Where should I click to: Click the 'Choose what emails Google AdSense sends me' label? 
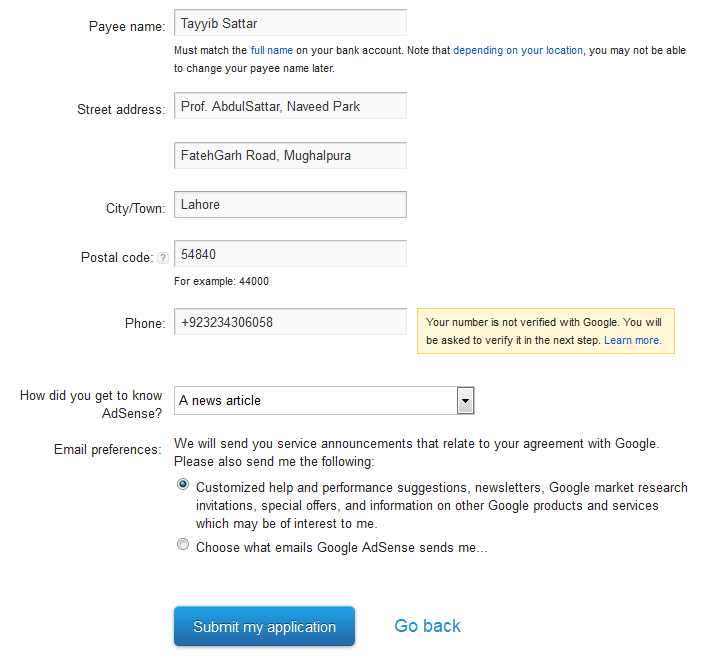[x=341, y=547]
